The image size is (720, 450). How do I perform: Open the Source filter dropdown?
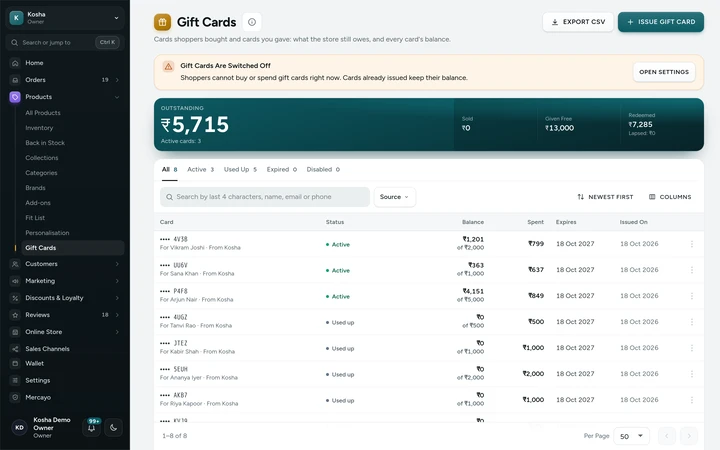click(394, 197)
